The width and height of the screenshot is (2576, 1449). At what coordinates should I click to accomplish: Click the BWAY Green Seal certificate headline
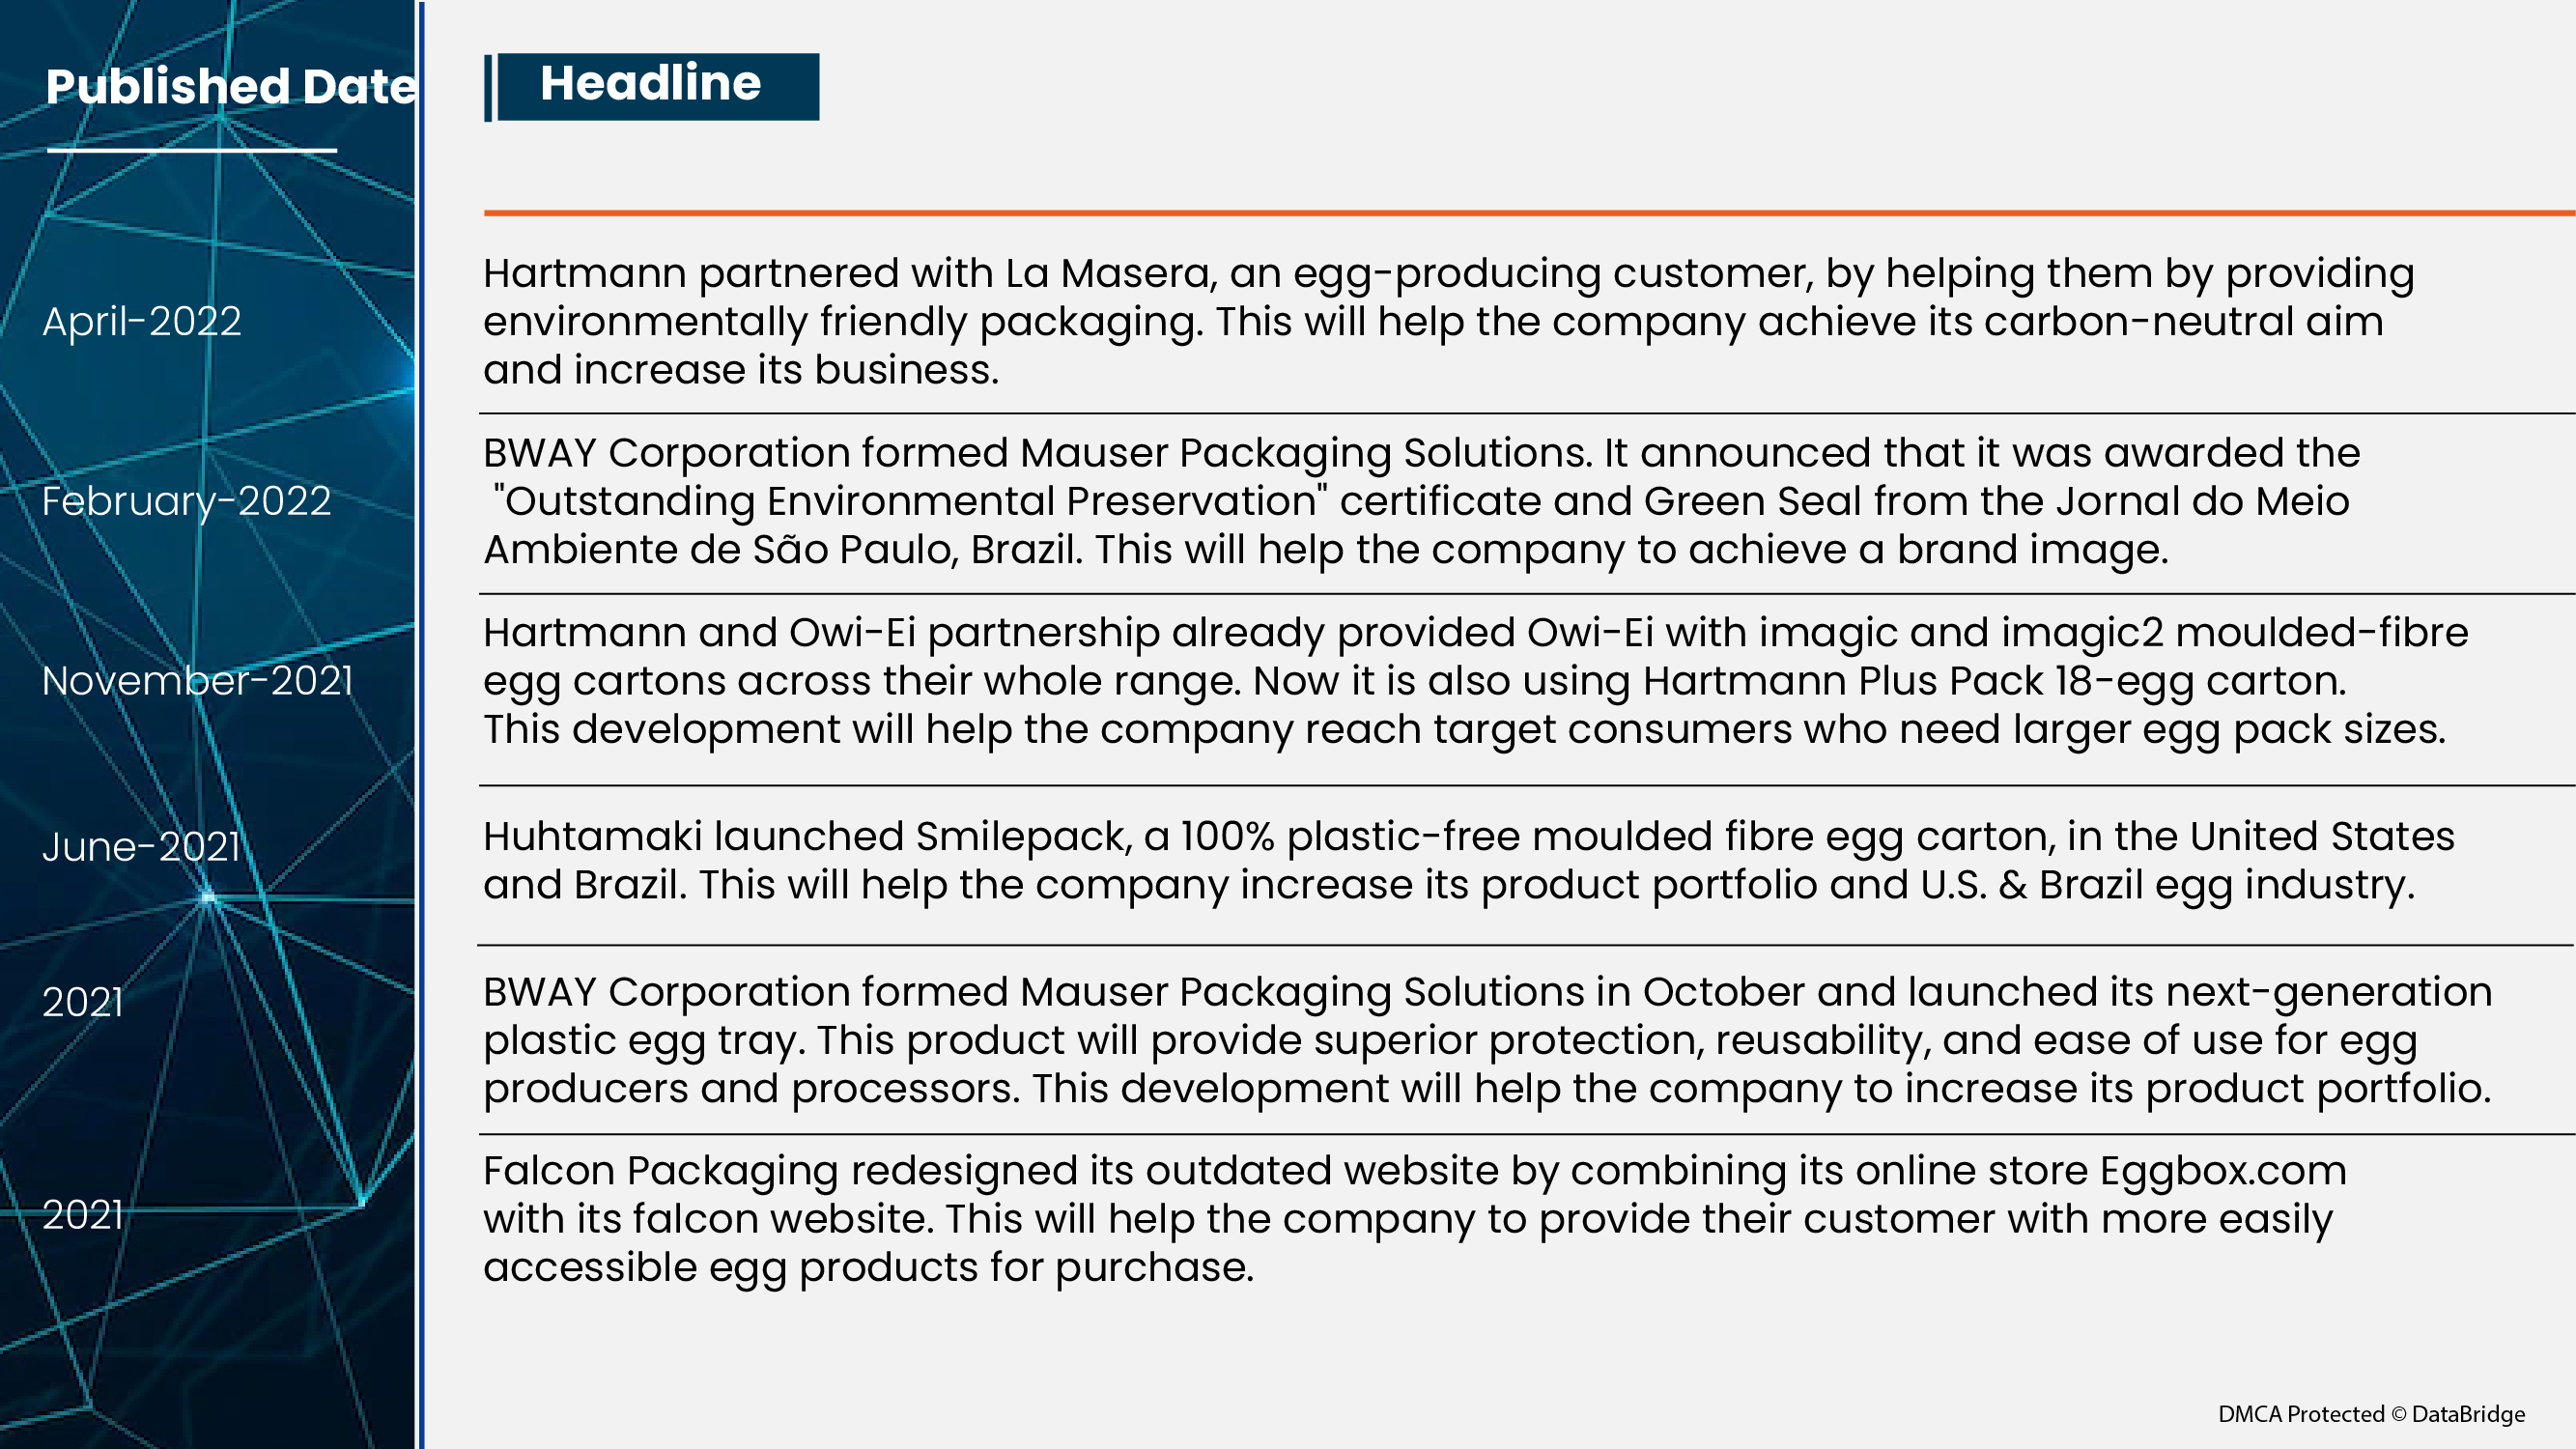pyautogui.click(x=1420, y=501)
